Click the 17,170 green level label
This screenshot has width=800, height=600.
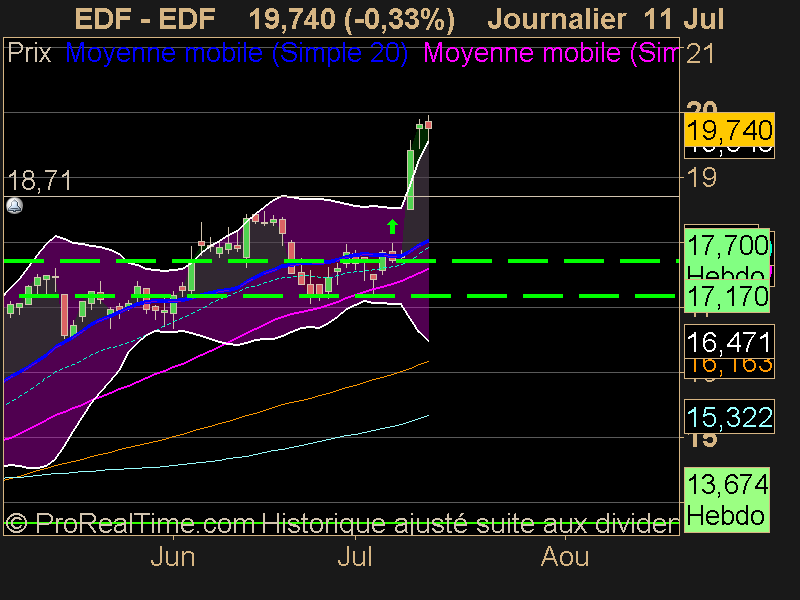(x=727, y=296)
